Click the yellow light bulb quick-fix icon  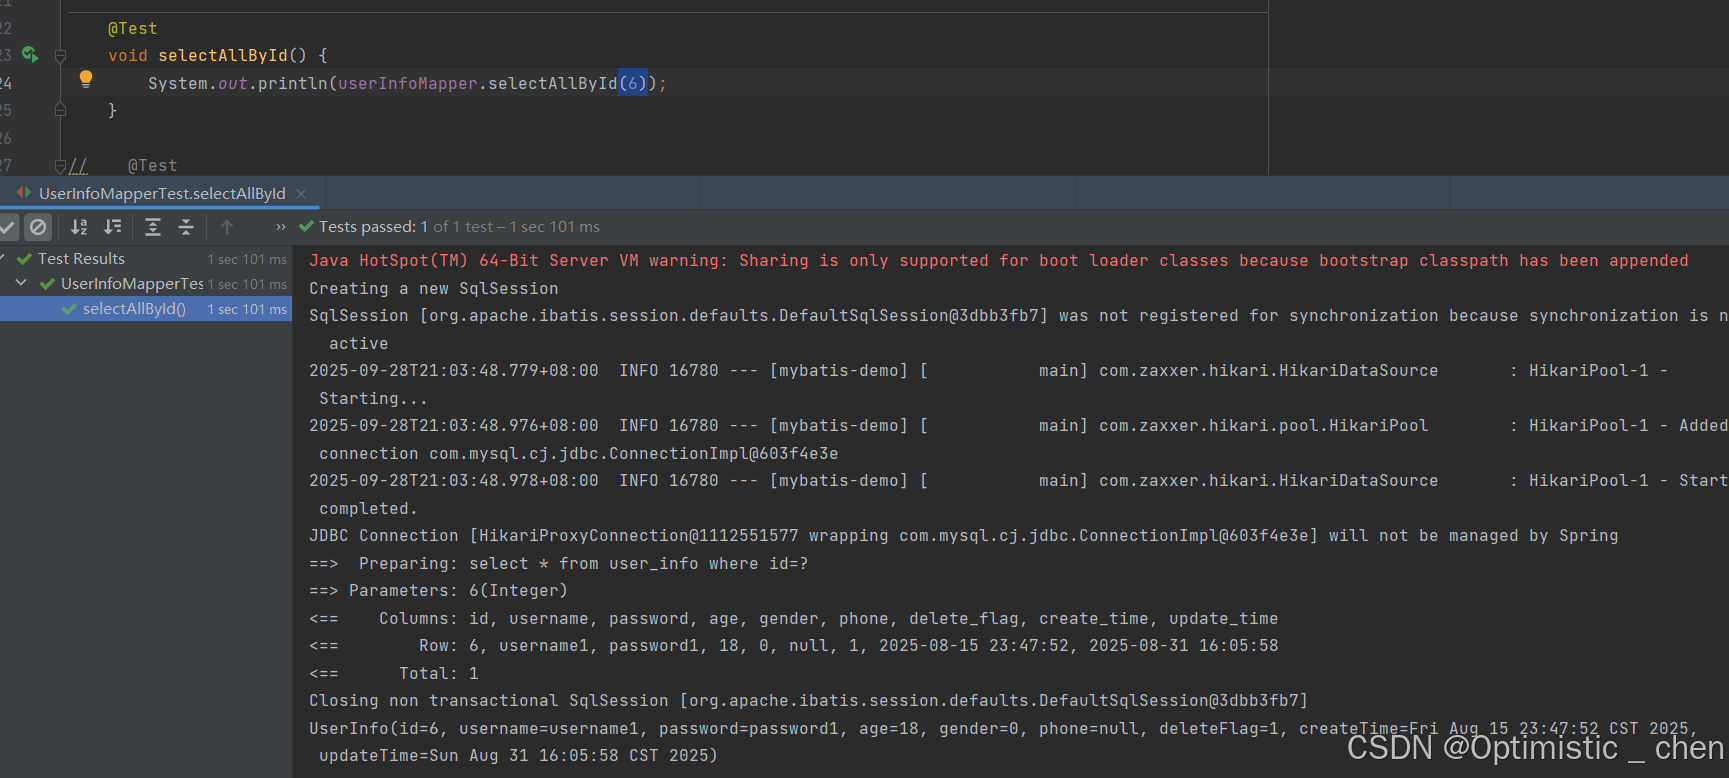tap(86, 79)
